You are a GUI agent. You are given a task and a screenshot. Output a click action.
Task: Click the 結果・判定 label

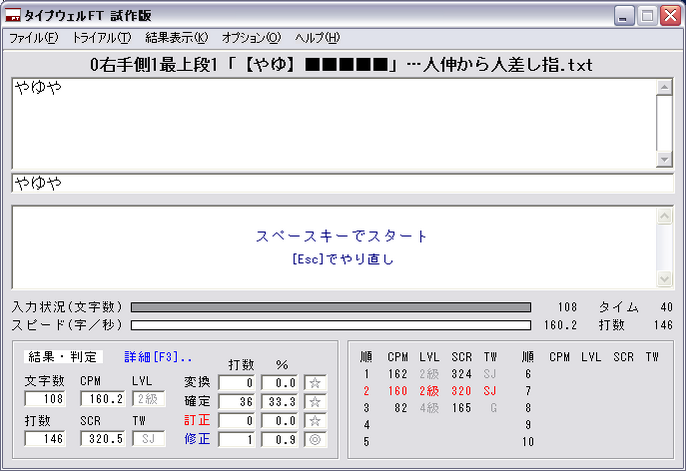pos(63,357)
